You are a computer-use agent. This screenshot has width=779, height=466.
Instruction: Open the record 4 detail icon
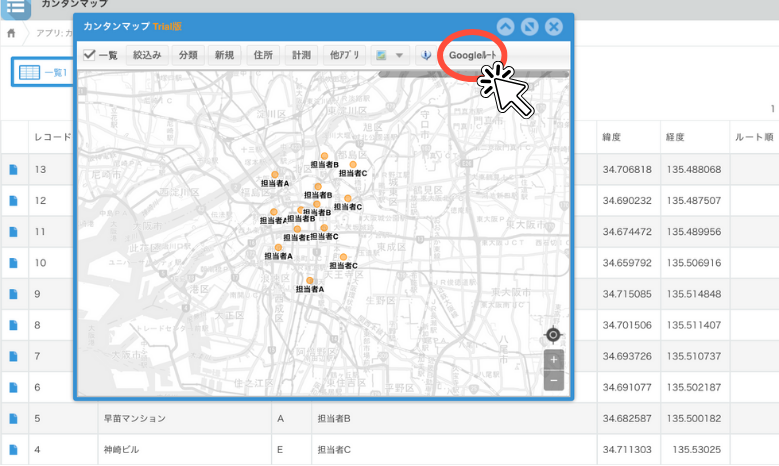[x=14, y=450]
